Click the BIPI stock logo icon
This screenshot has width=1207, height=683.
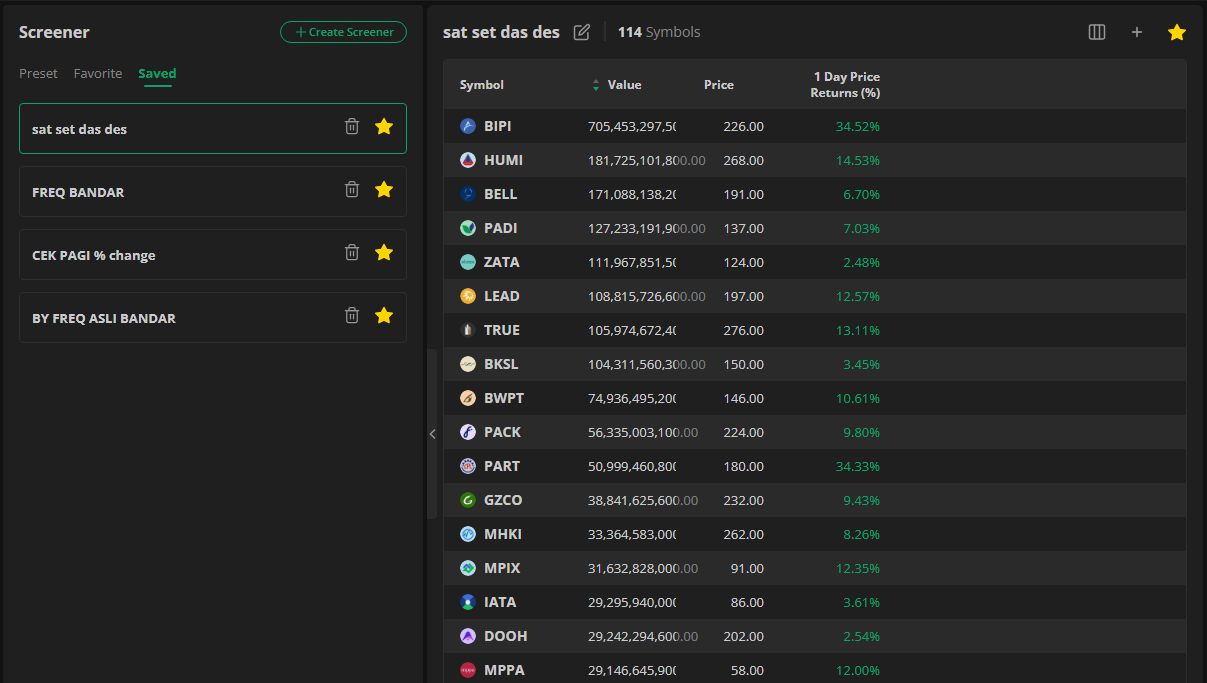click(467, 126)
